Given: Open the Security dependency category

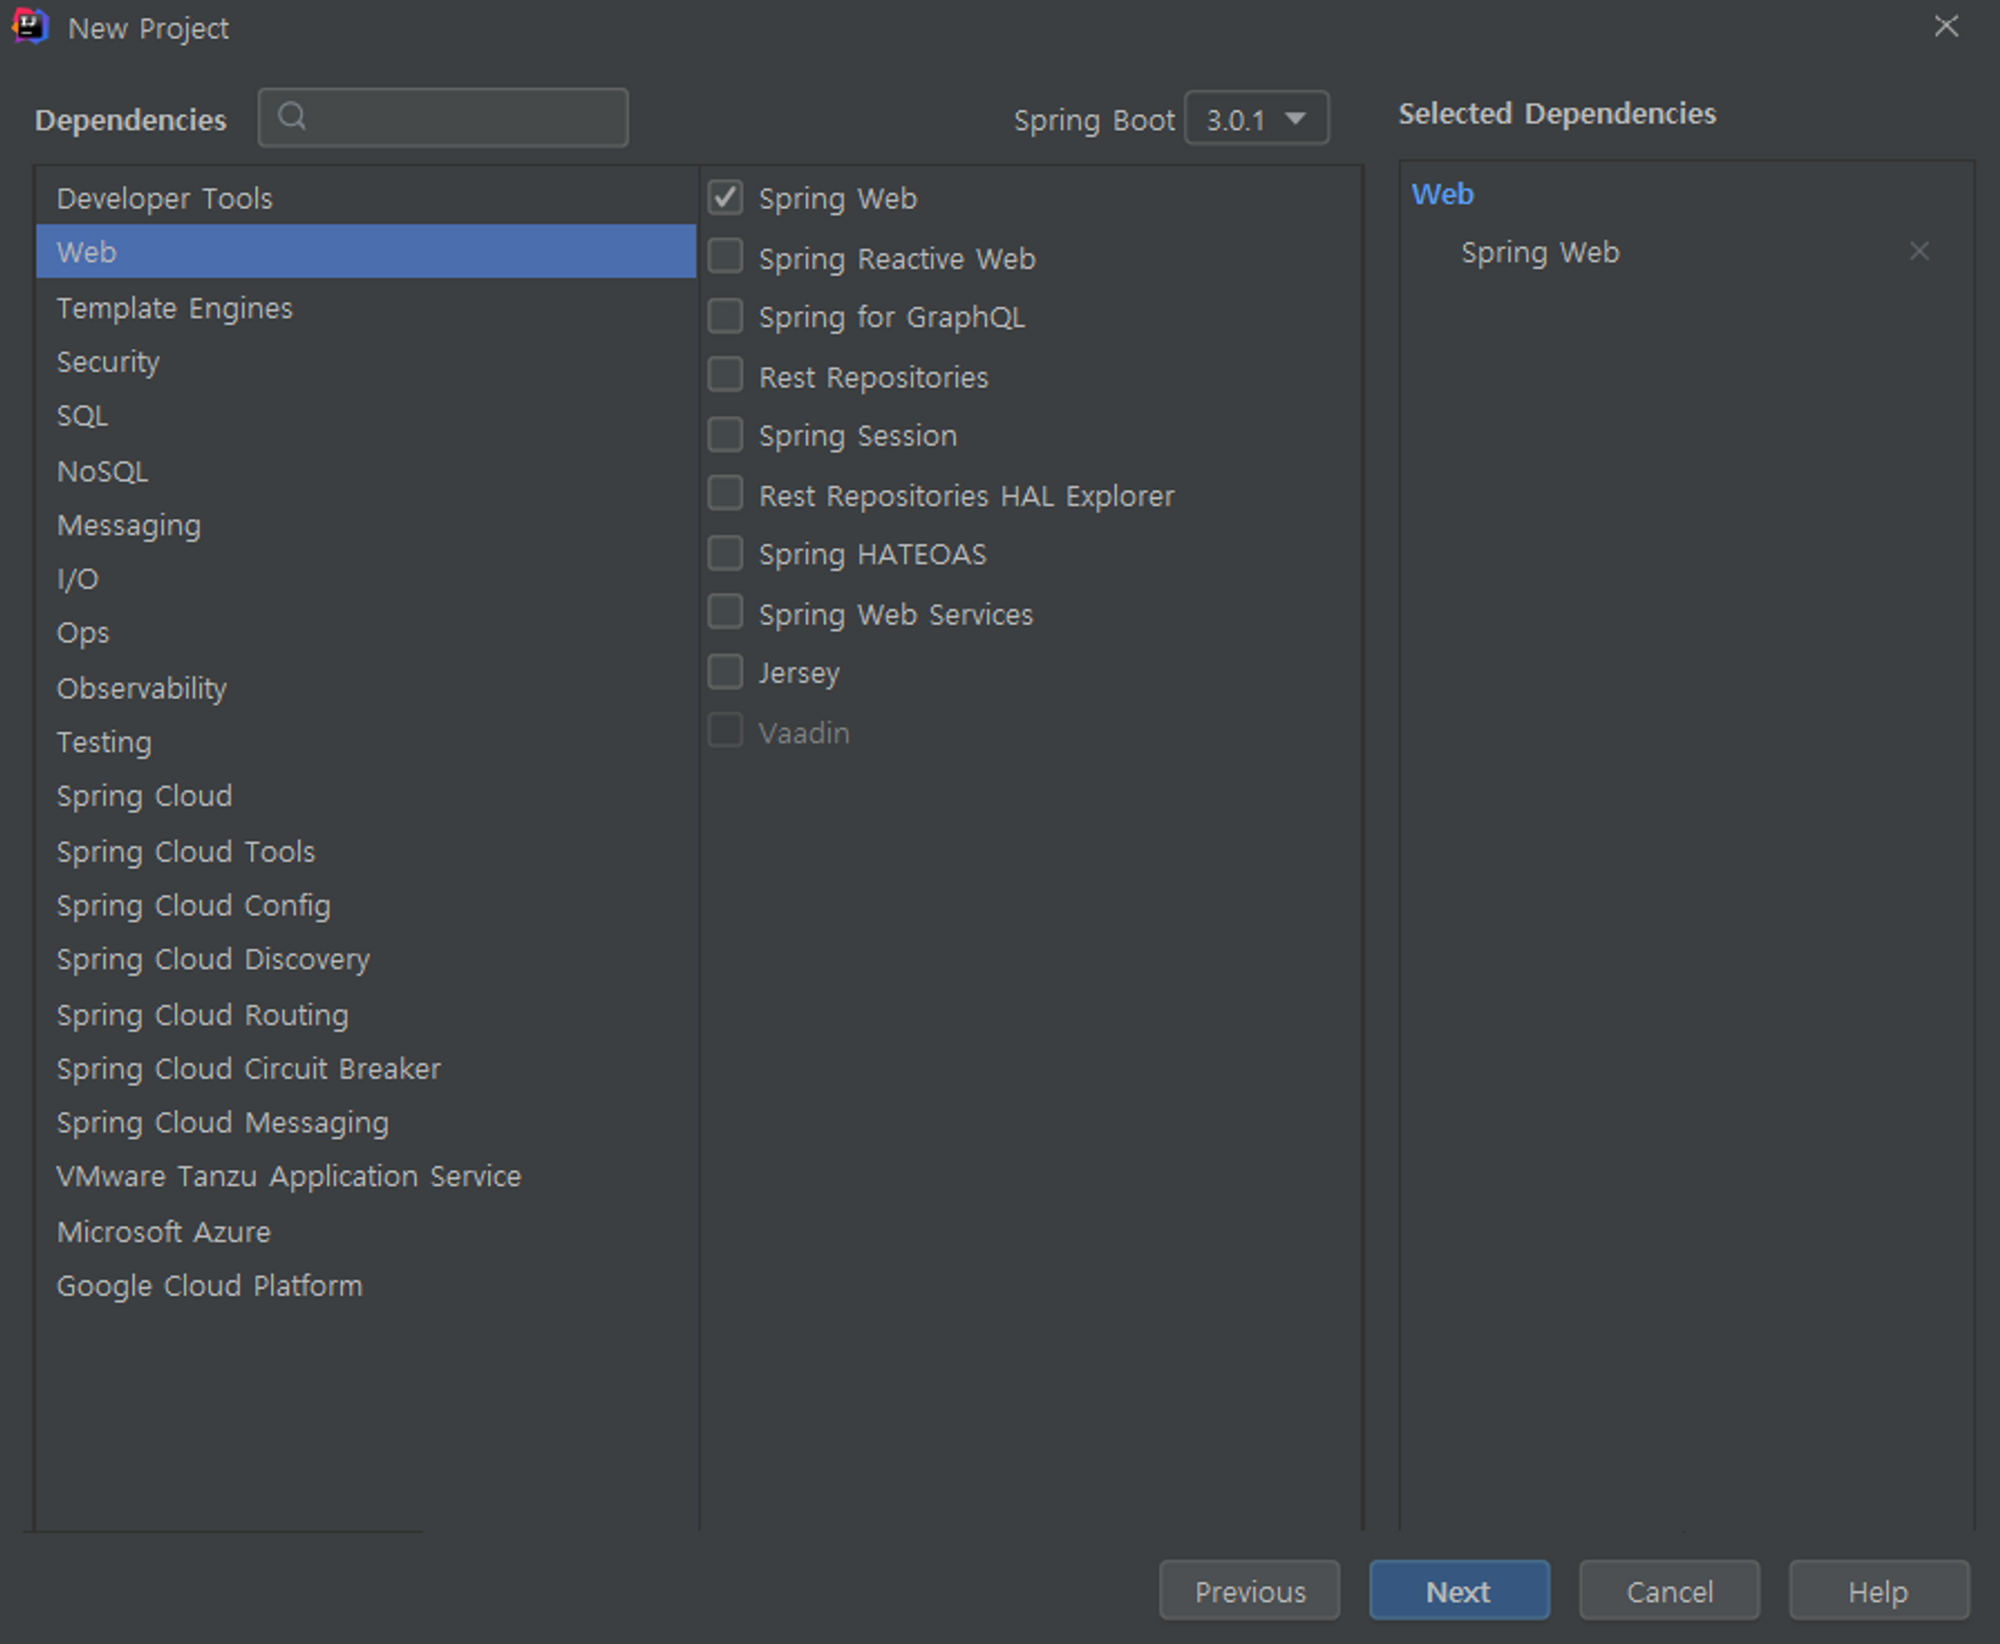Looking at the screenshot, I should point(108,362).
